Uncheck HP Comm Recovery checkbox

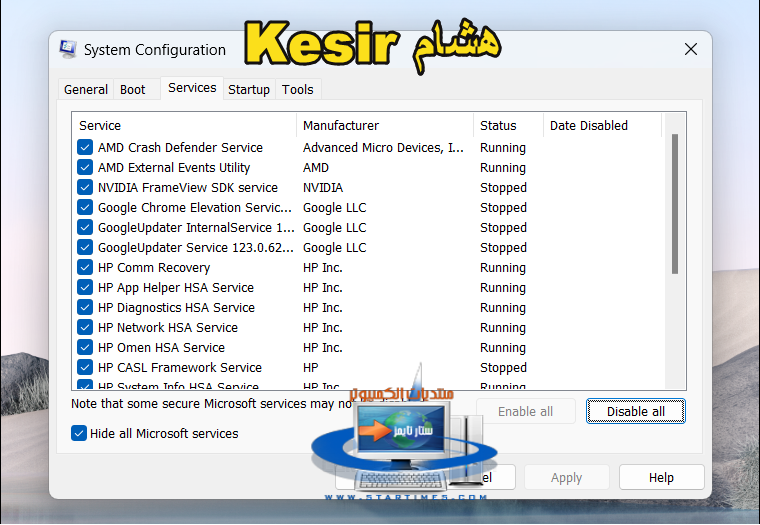point(85,267)
